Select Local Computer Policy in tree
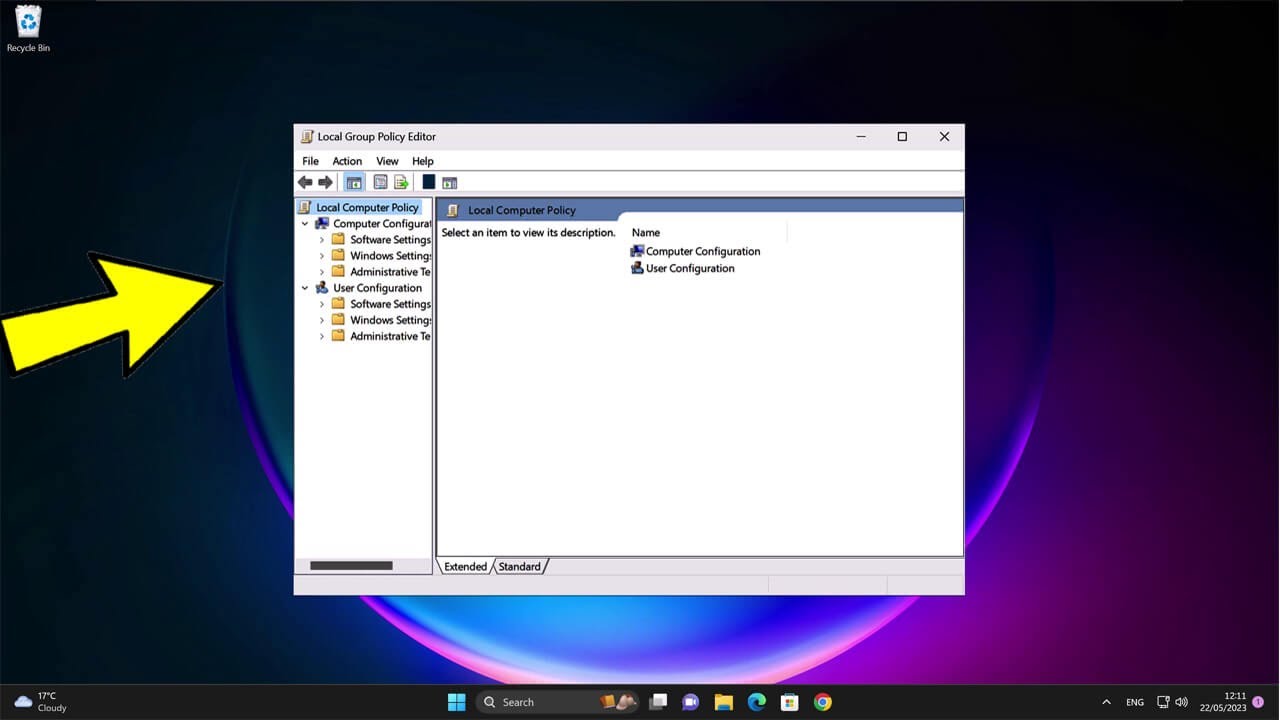 [x=367, y=208]
